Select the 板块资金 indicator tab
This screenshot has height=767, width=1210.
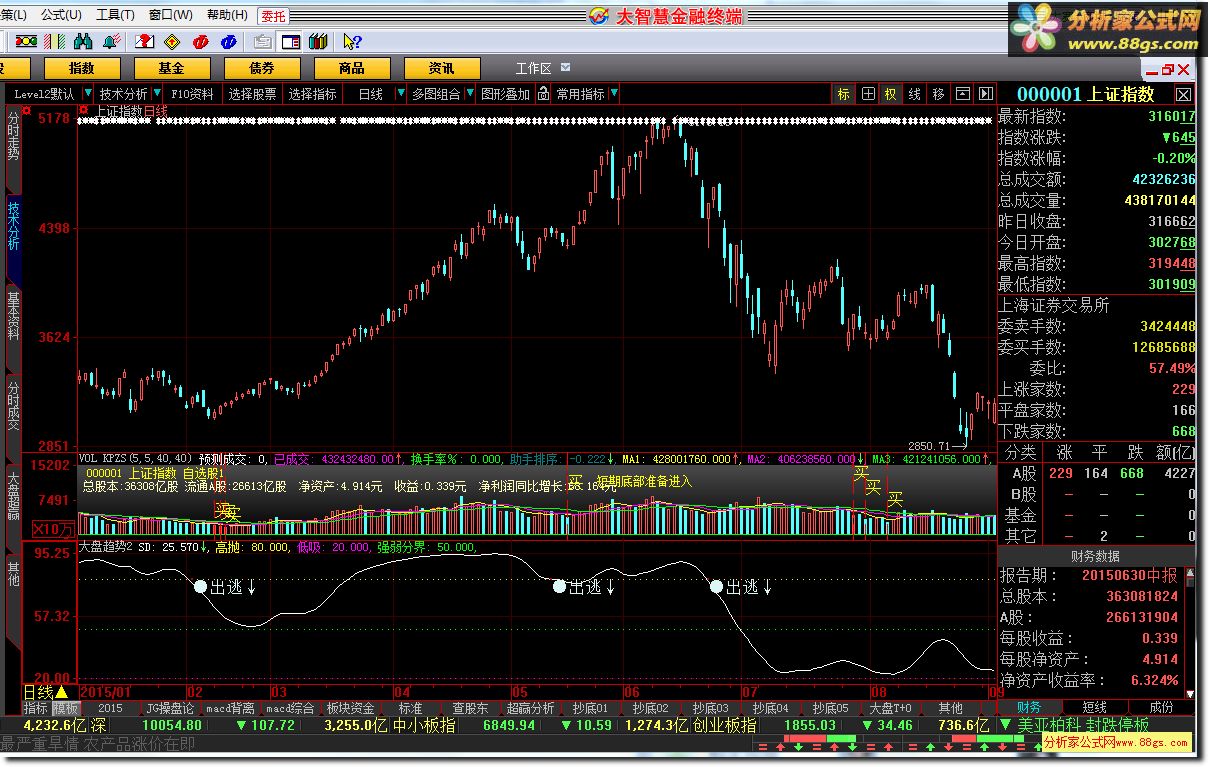[x=350, y=708]
